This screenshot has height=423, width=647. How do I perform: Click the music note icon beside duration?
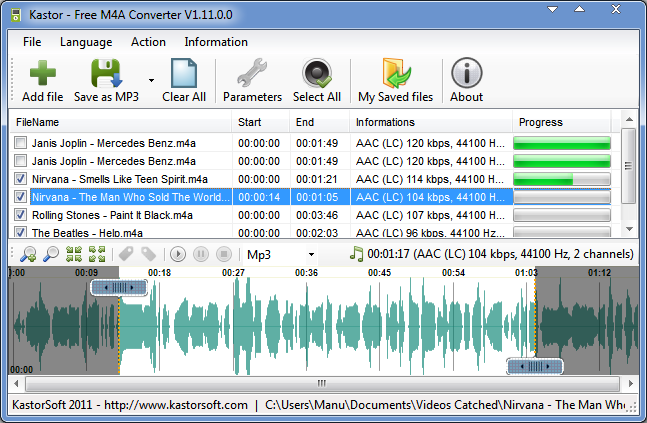356,254
